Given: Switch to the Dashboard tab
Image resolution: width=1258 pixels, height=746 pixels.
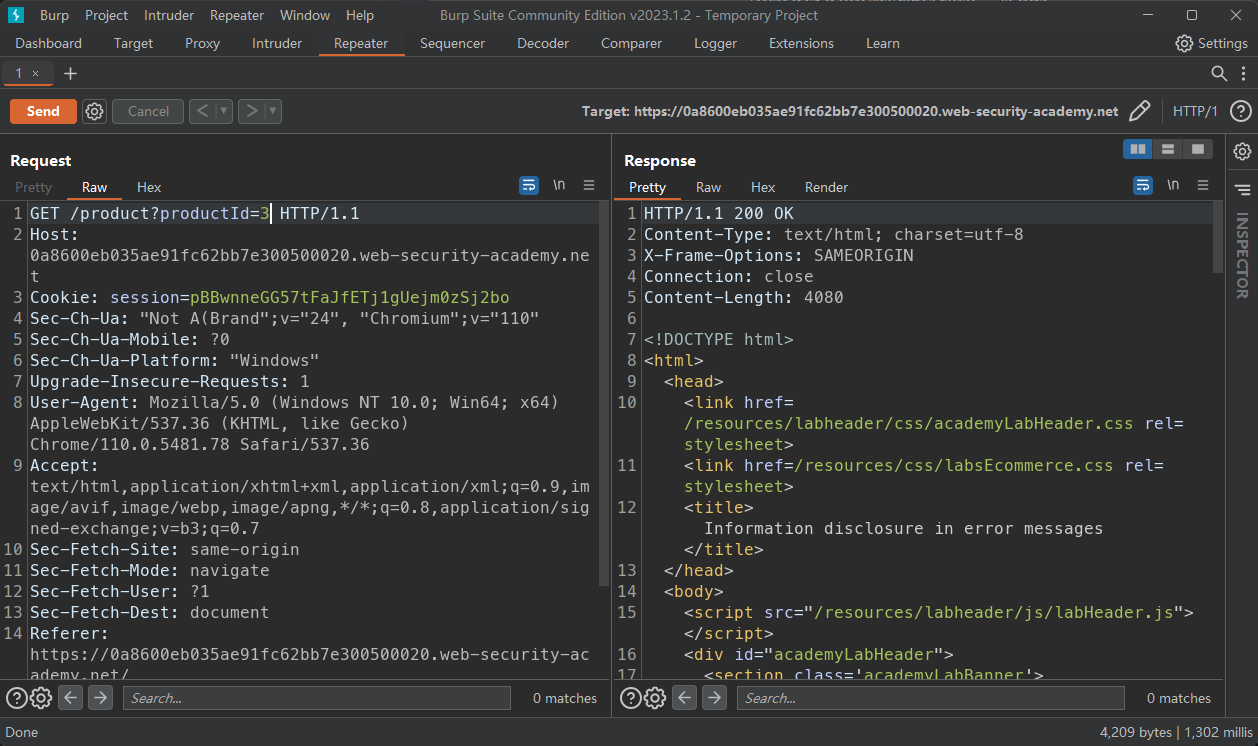Looking at the screenshot, I should tap(49, 43).
